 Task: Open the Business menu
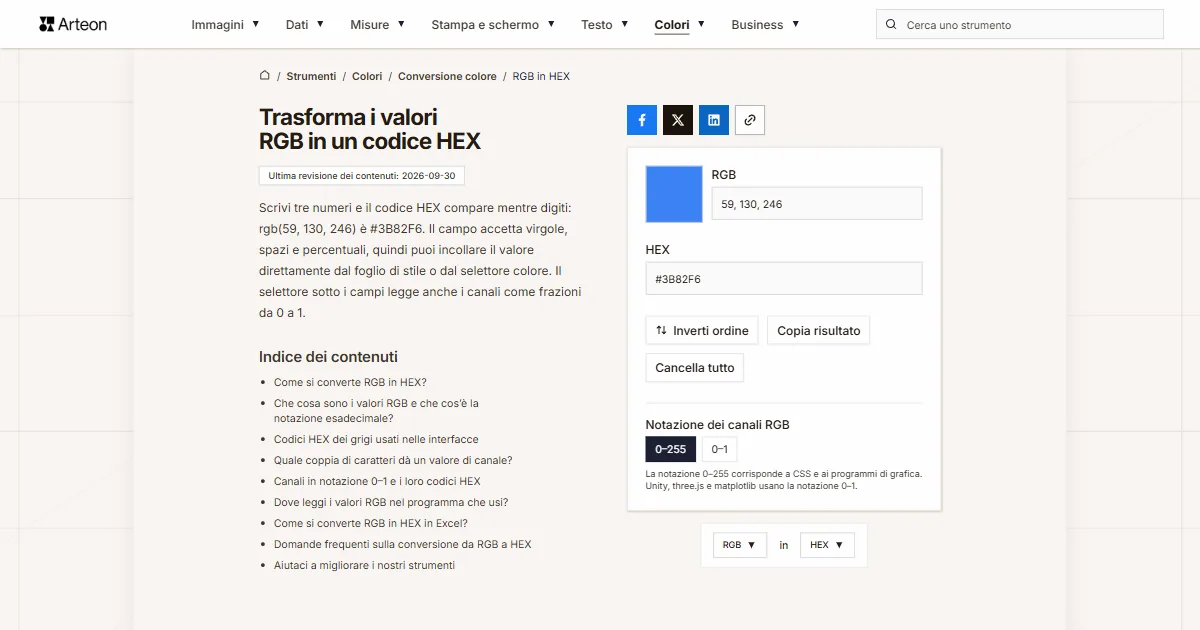coord(765,24)
